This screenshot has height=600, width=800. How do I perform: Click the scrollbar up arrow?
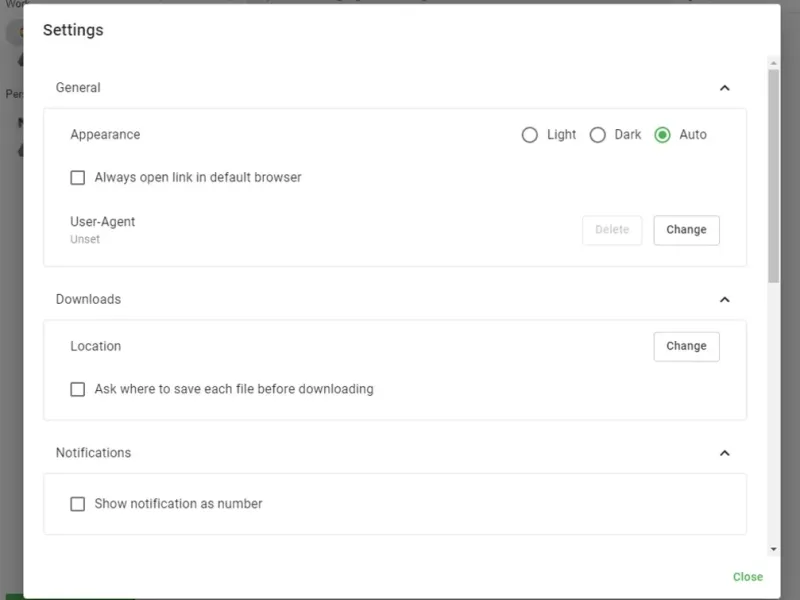(773, 62)
